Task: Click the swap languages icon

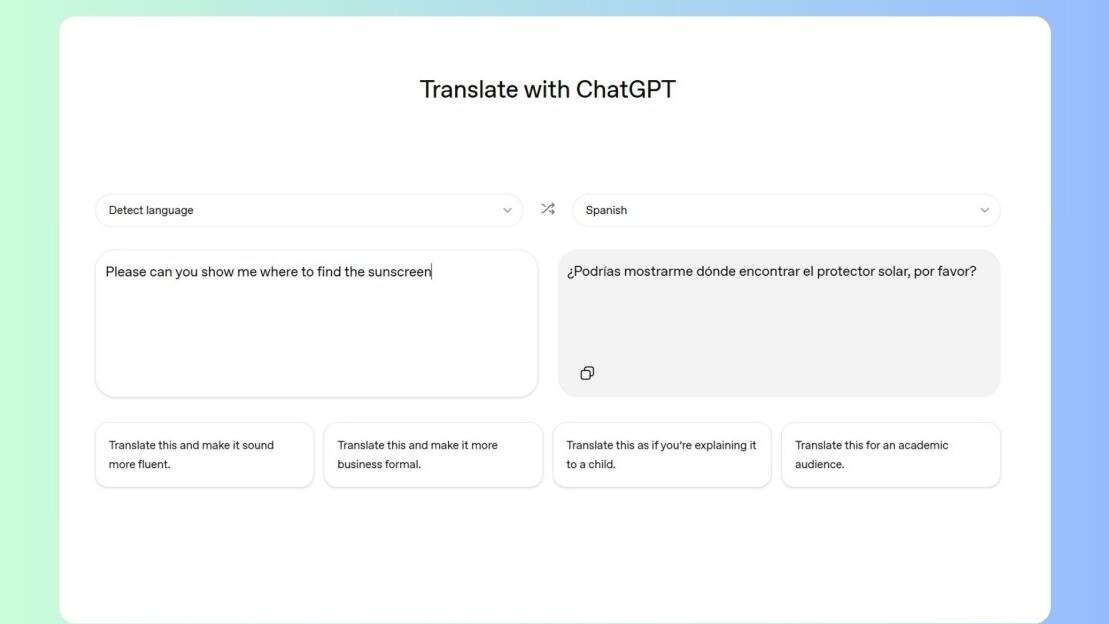Action: pyautogui.click(x=547, y=209)
